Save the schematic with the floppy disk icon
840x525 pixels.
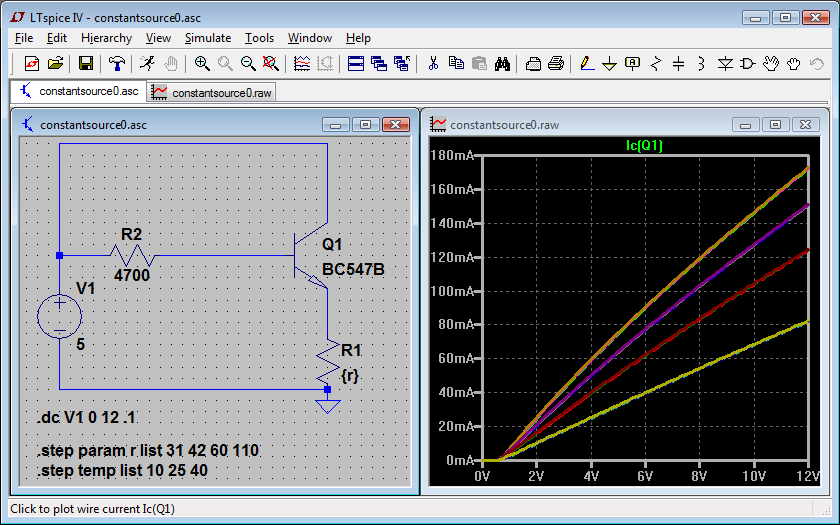86,64
